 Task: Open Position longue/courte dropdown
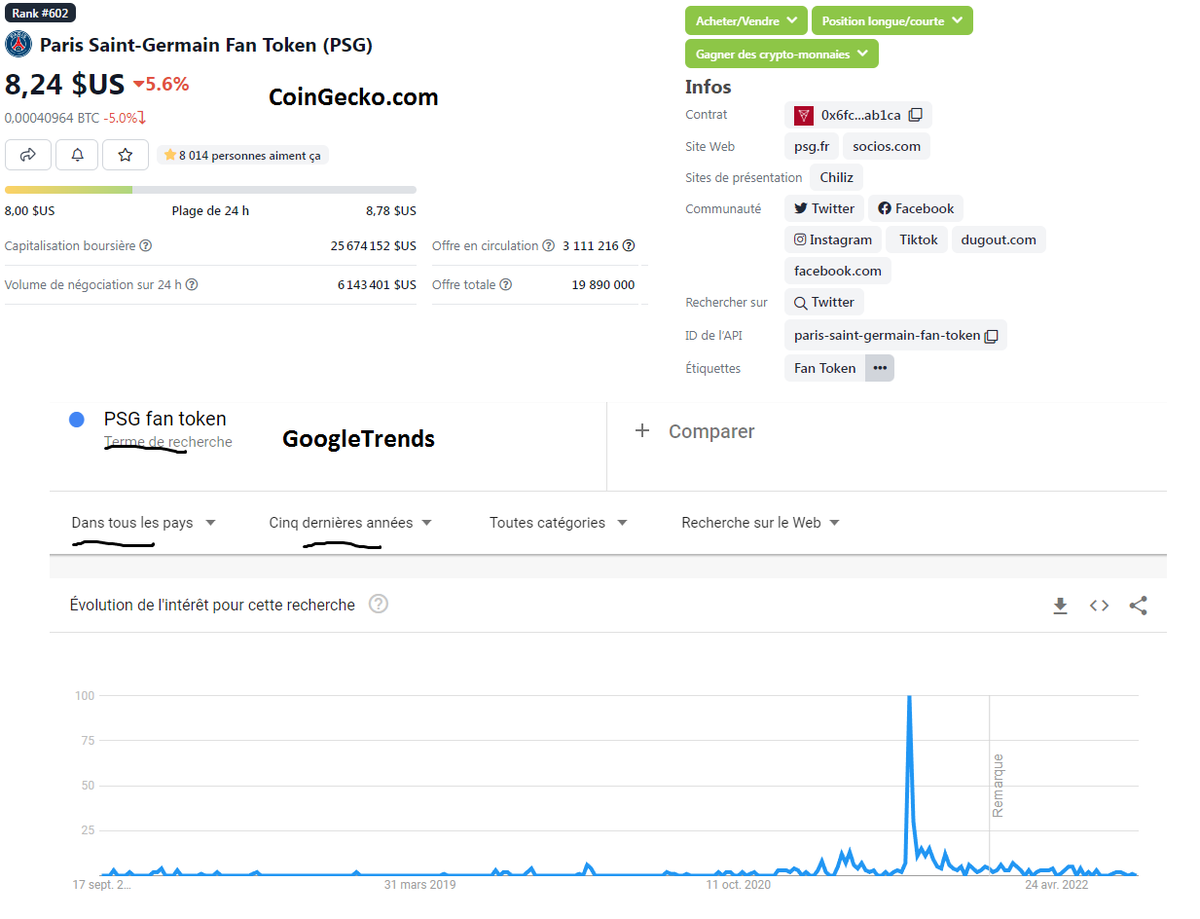892,20
